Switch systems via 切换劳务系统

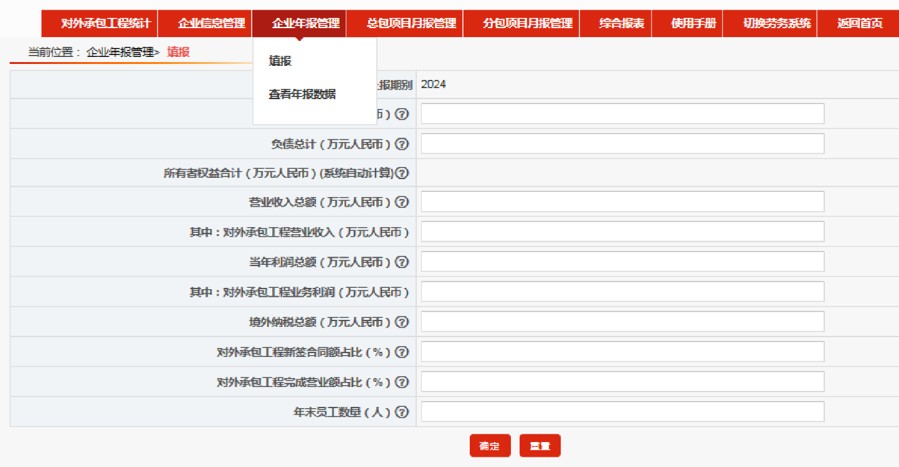pyautogui.click(x=777, y=23)
